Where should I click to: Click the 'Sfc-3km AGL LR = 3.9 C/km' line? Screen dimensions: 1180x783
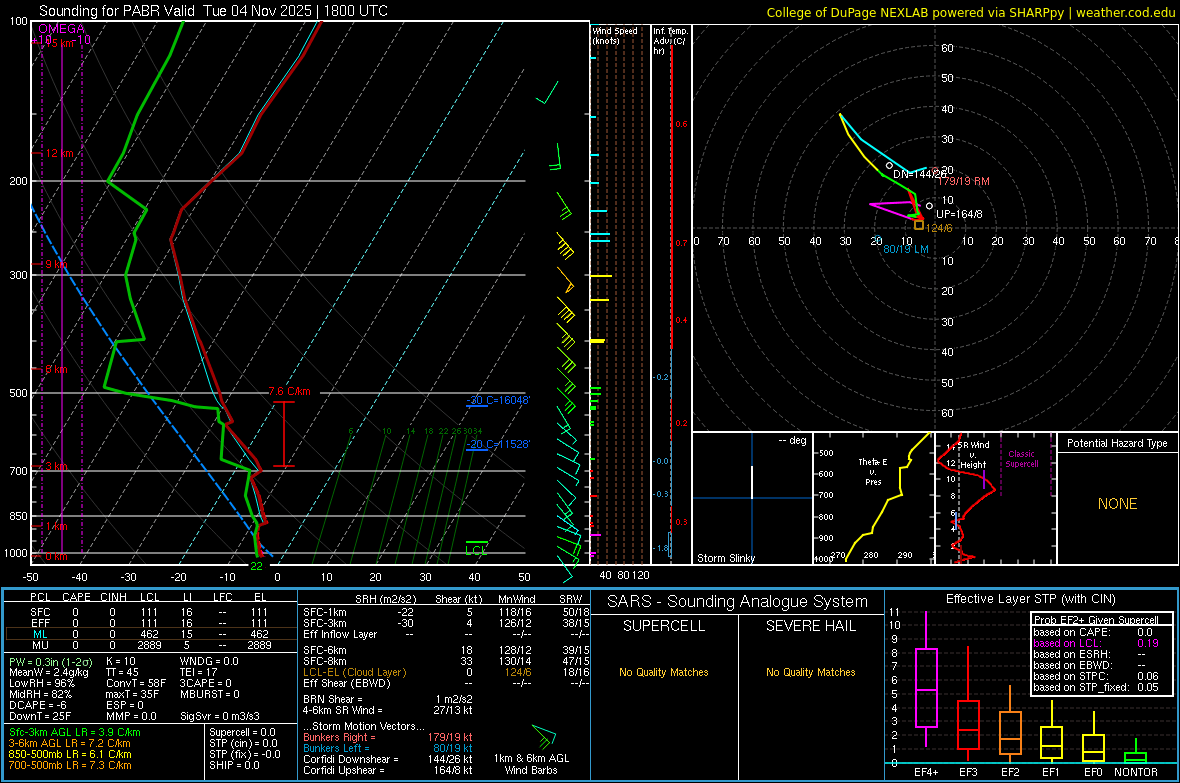click(75, 732)
